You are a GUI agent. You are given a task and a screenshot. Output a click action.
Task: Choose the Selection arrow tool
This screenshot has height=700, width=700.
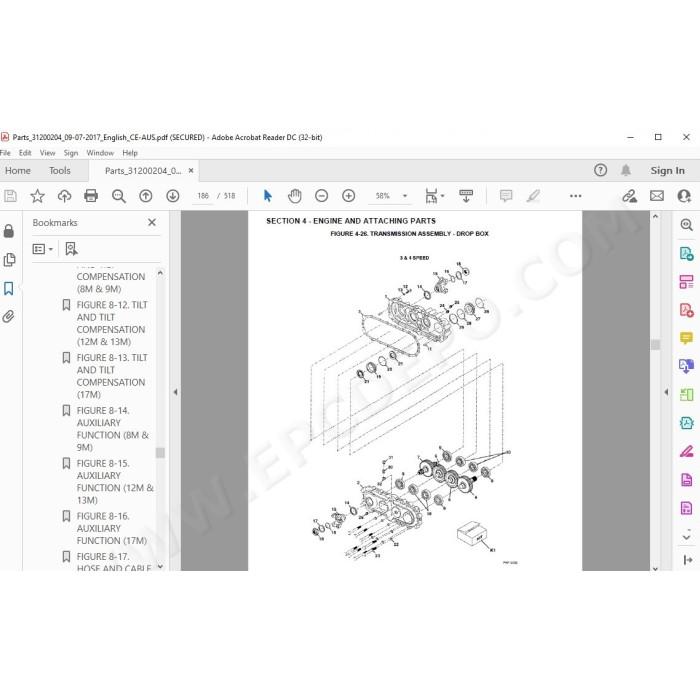coord(267,196)
